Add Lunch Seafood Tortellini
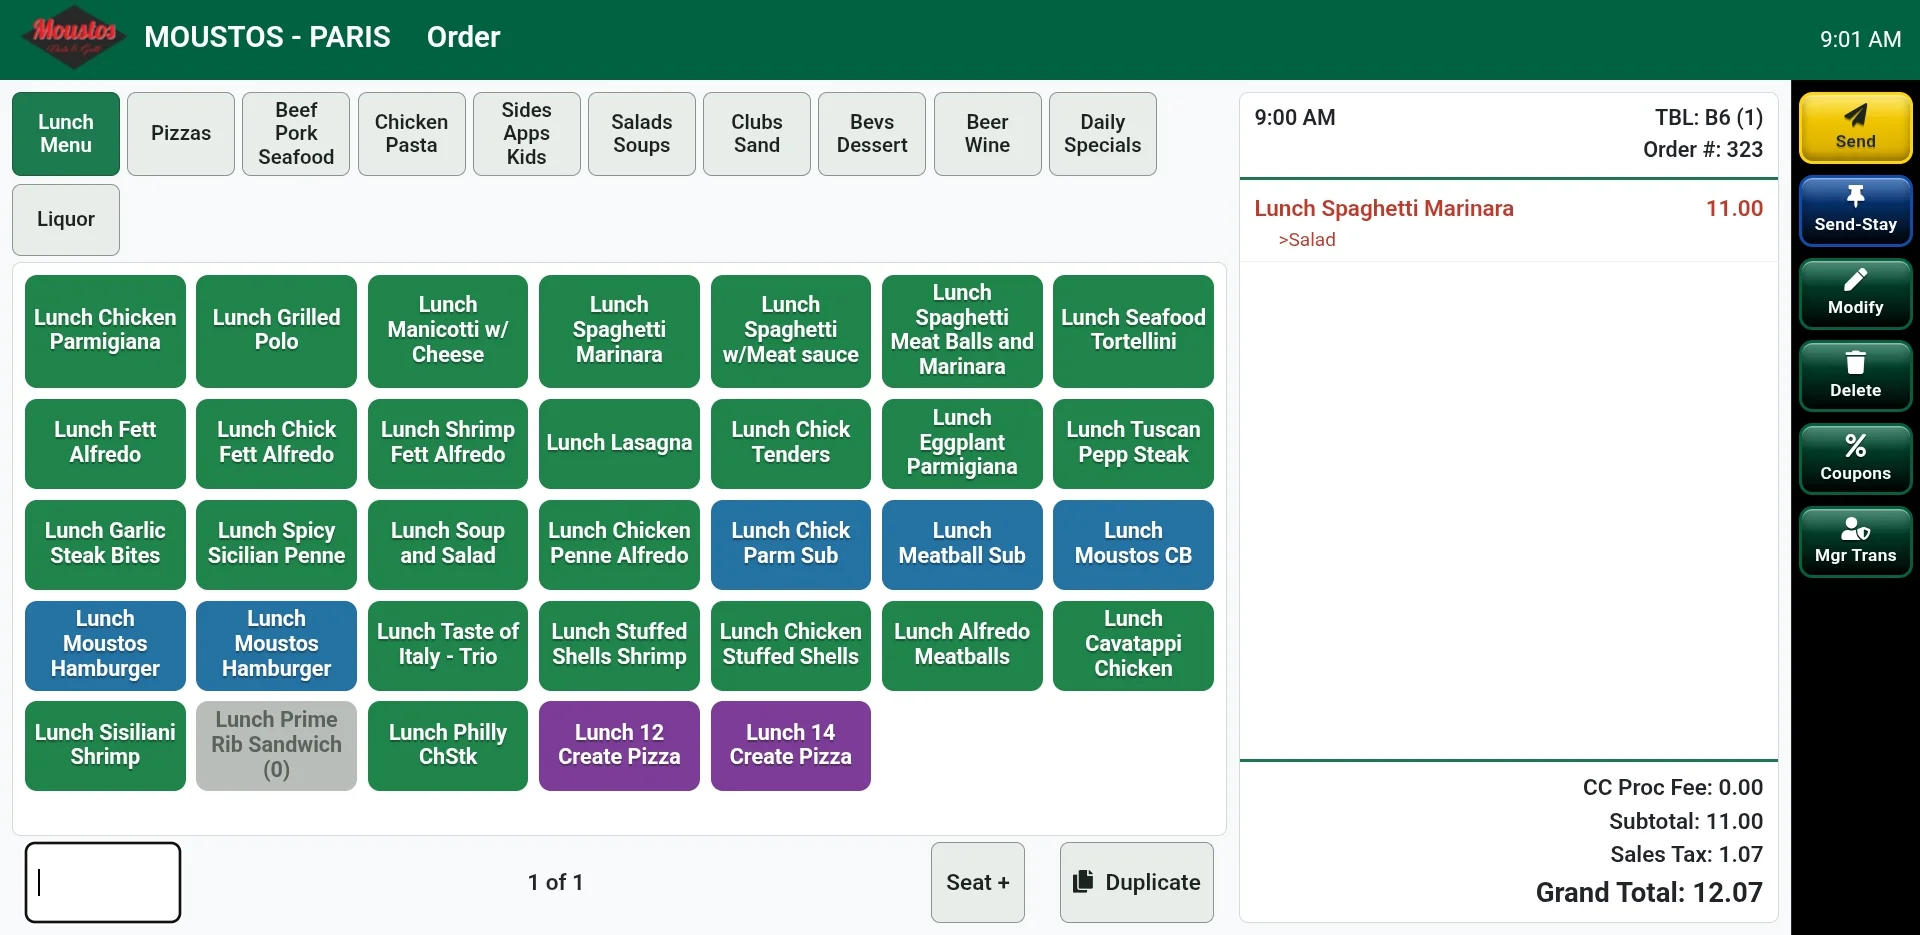The height and width of the screenshot is (935, 1920). click(1133, 331)
